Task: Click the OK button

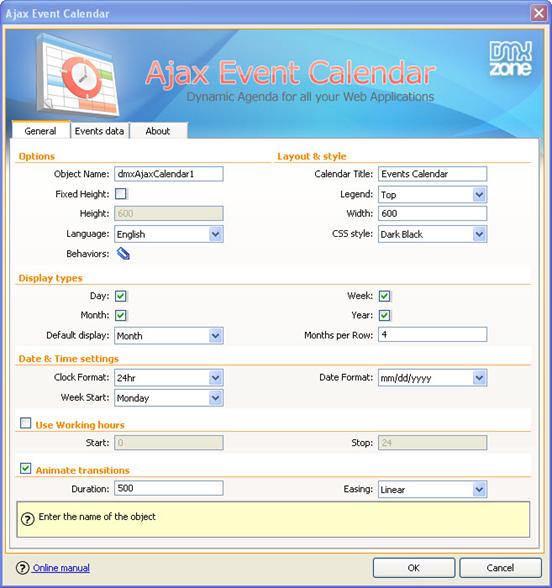Action: [414, 568]
